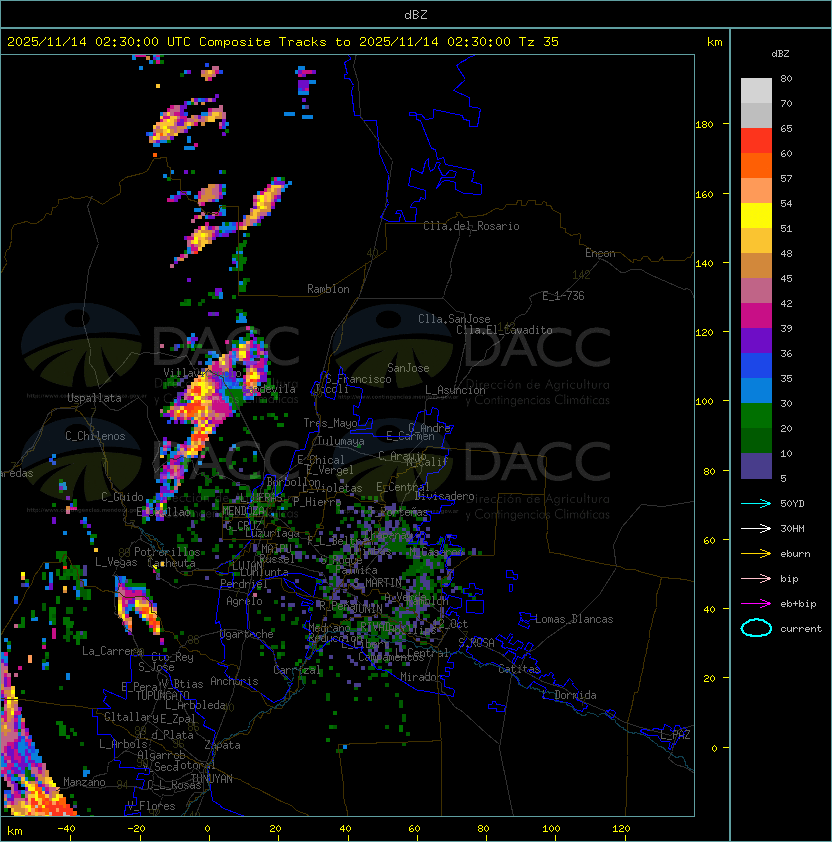This screenshot has width=832, height=842.
Task: Click the 100 km tick on vertical axis
Action: click(x=704, y=401)
